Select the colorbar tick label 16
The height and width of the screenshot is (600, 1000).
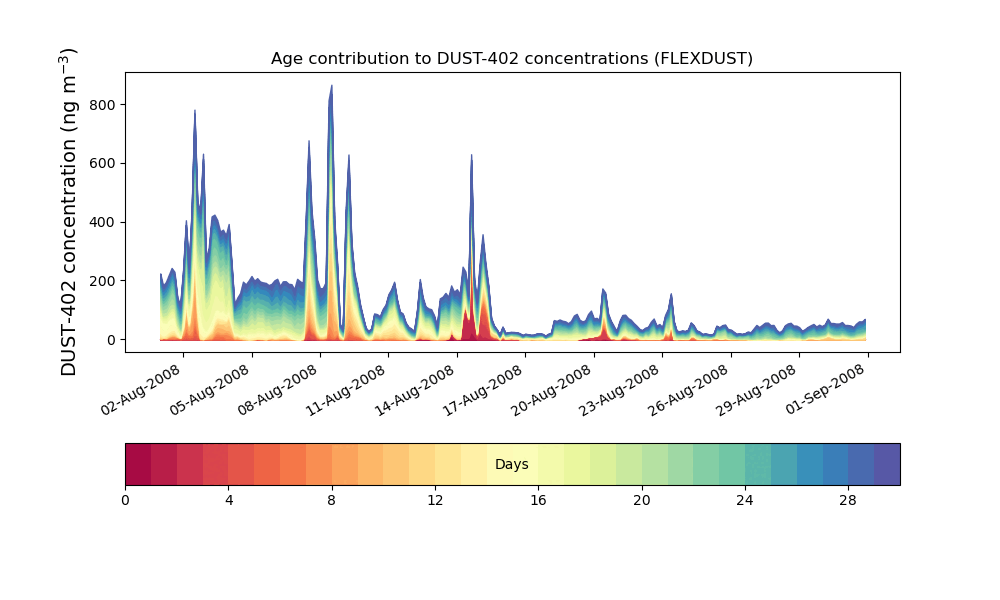point(538,500)
